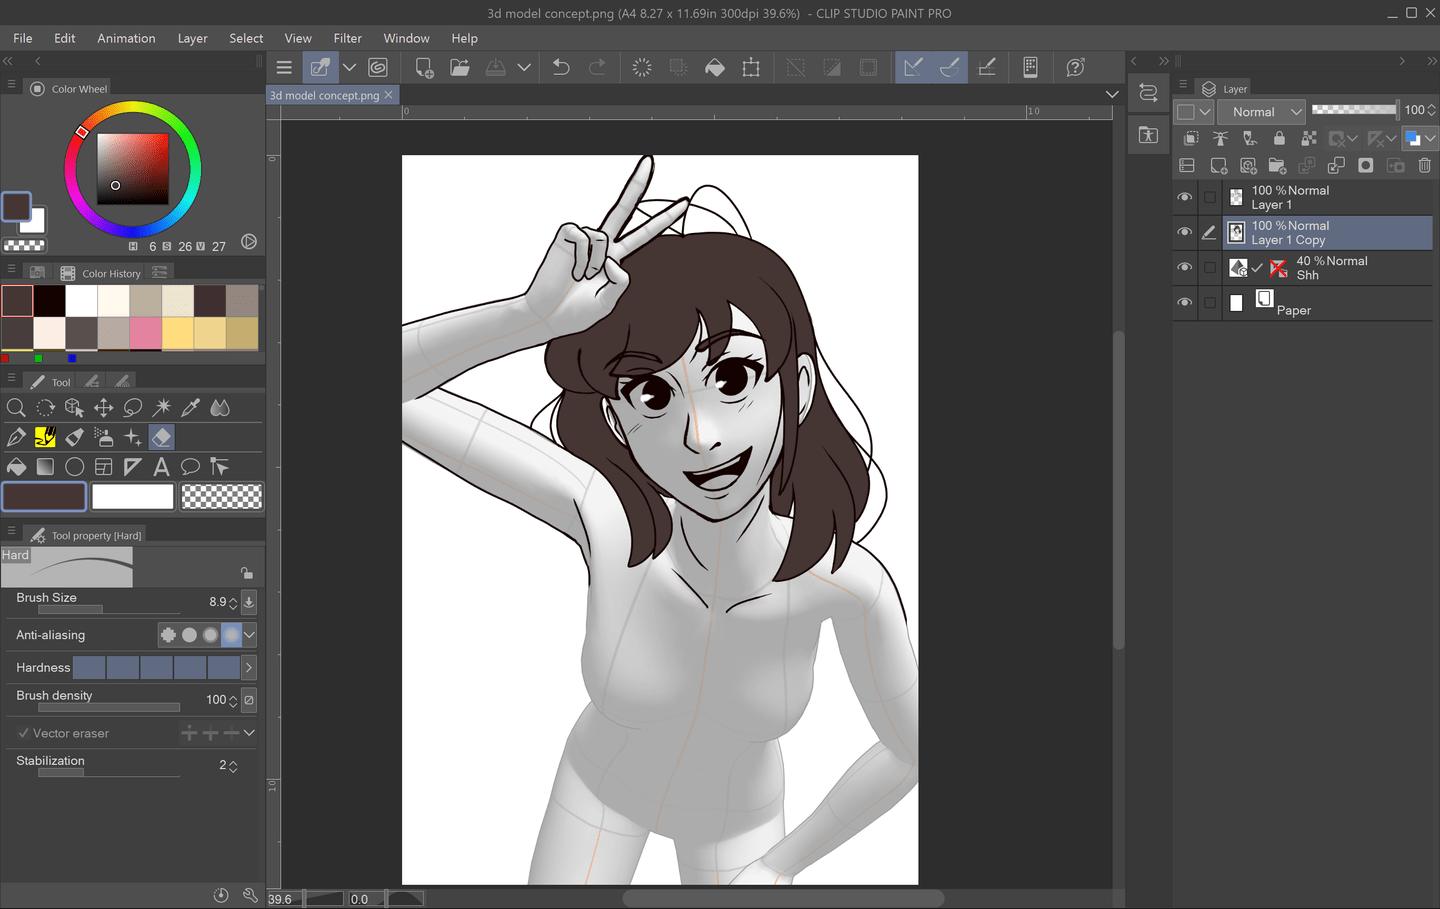Open the Filter menu

point(347,38)
